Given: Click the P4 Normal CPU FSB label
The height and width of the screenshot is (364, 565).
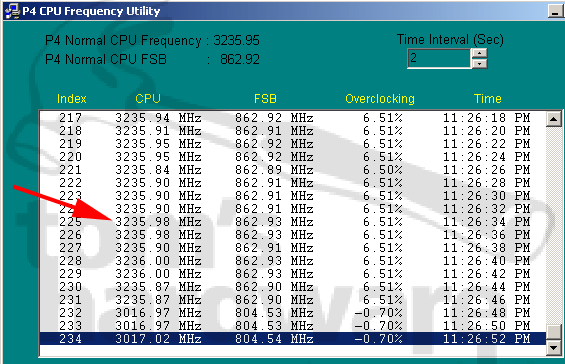Looking at the screenshot, I should point(106,59).
